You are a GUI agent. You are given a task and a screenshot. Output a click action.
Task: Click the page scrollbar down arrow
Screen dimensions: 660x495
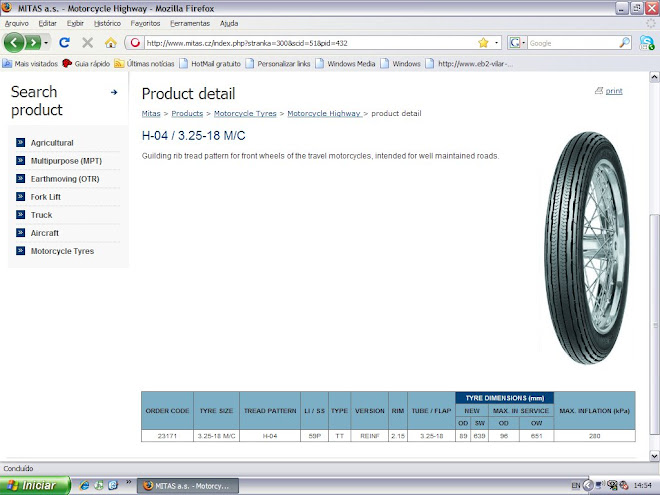[654, 455]
